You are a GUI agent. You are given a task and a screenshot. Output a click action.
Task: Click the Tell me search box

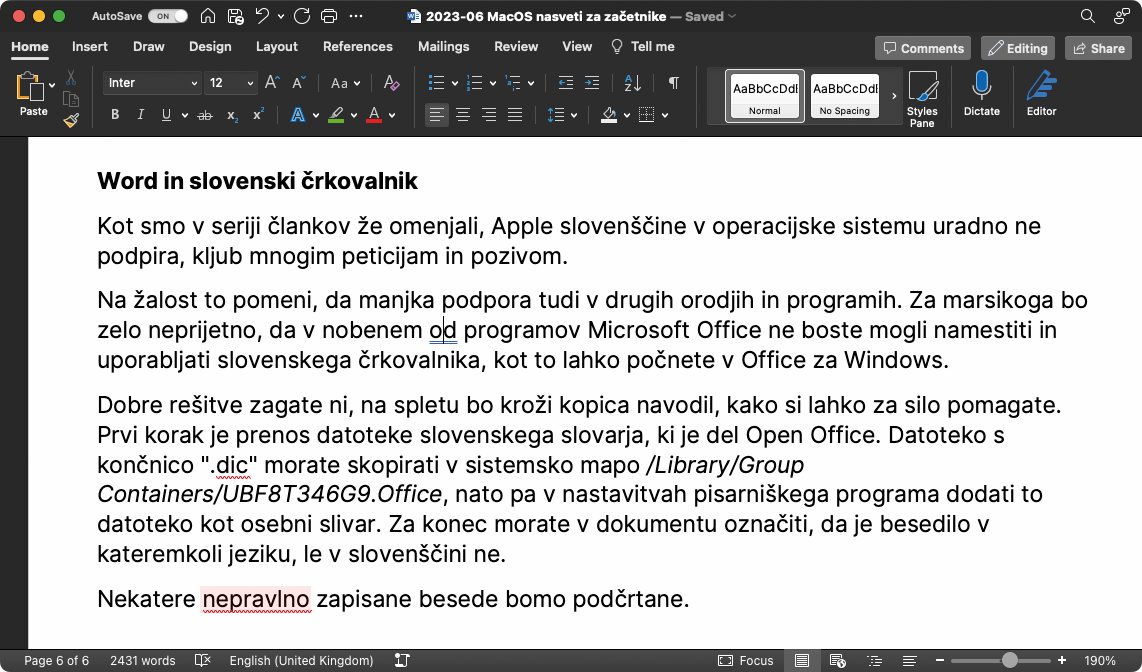pos(643,47)
